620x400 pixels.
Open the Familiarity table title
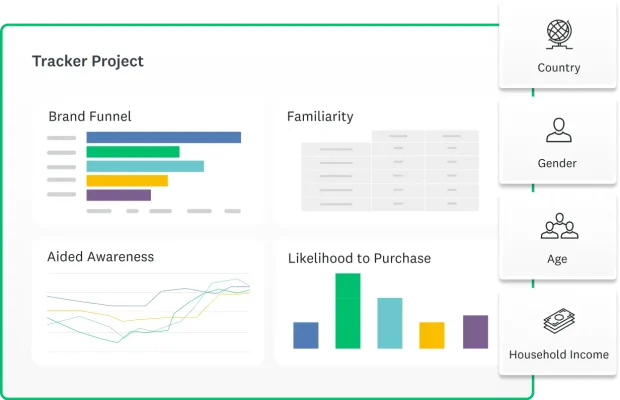(x=320, y=117)
